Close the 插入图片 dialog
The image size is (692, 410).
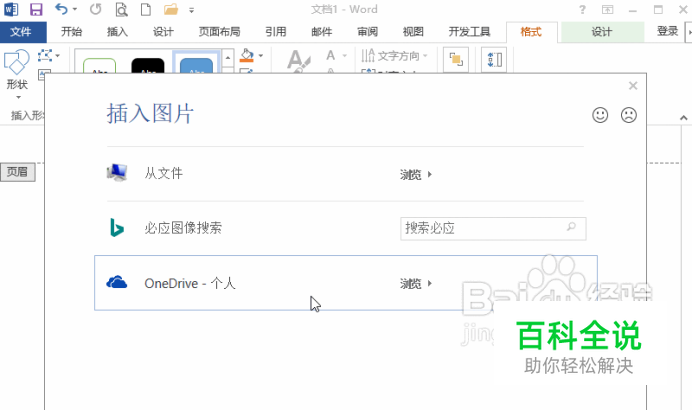coord(633,86)
